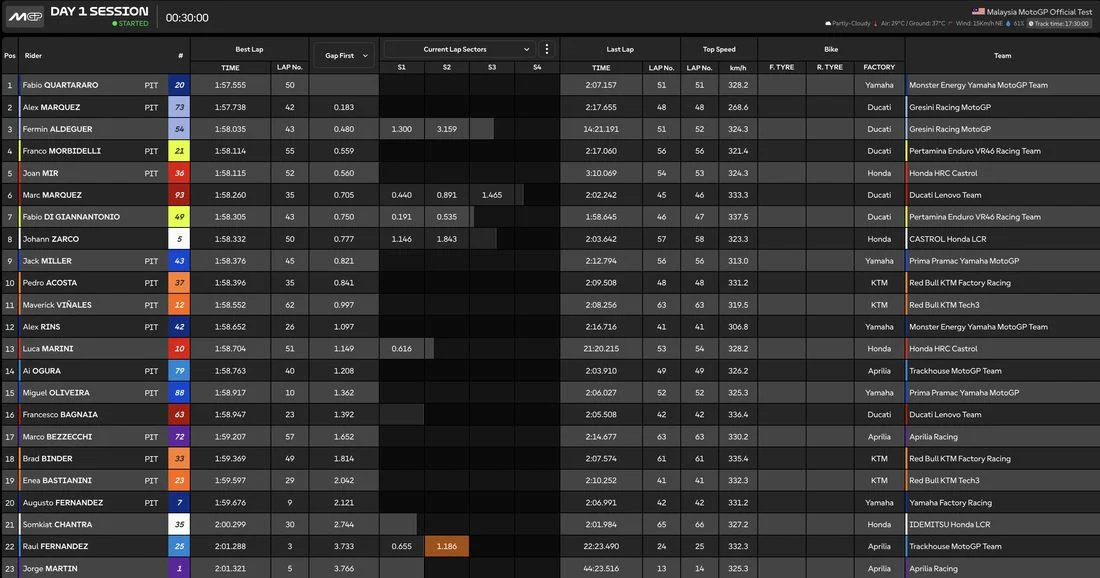
Task: Click last lap time 44:23.516
Action: point(601,569)
